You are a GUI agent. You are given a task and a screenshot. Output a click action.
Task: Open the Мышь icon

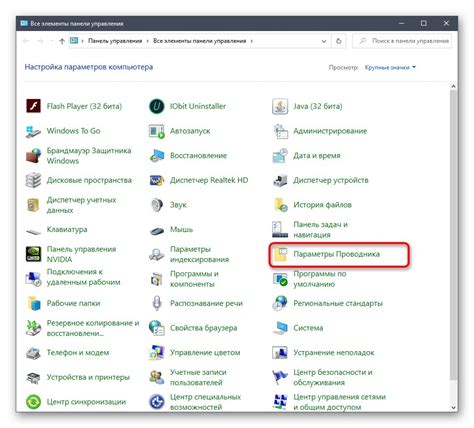[157, 230]
